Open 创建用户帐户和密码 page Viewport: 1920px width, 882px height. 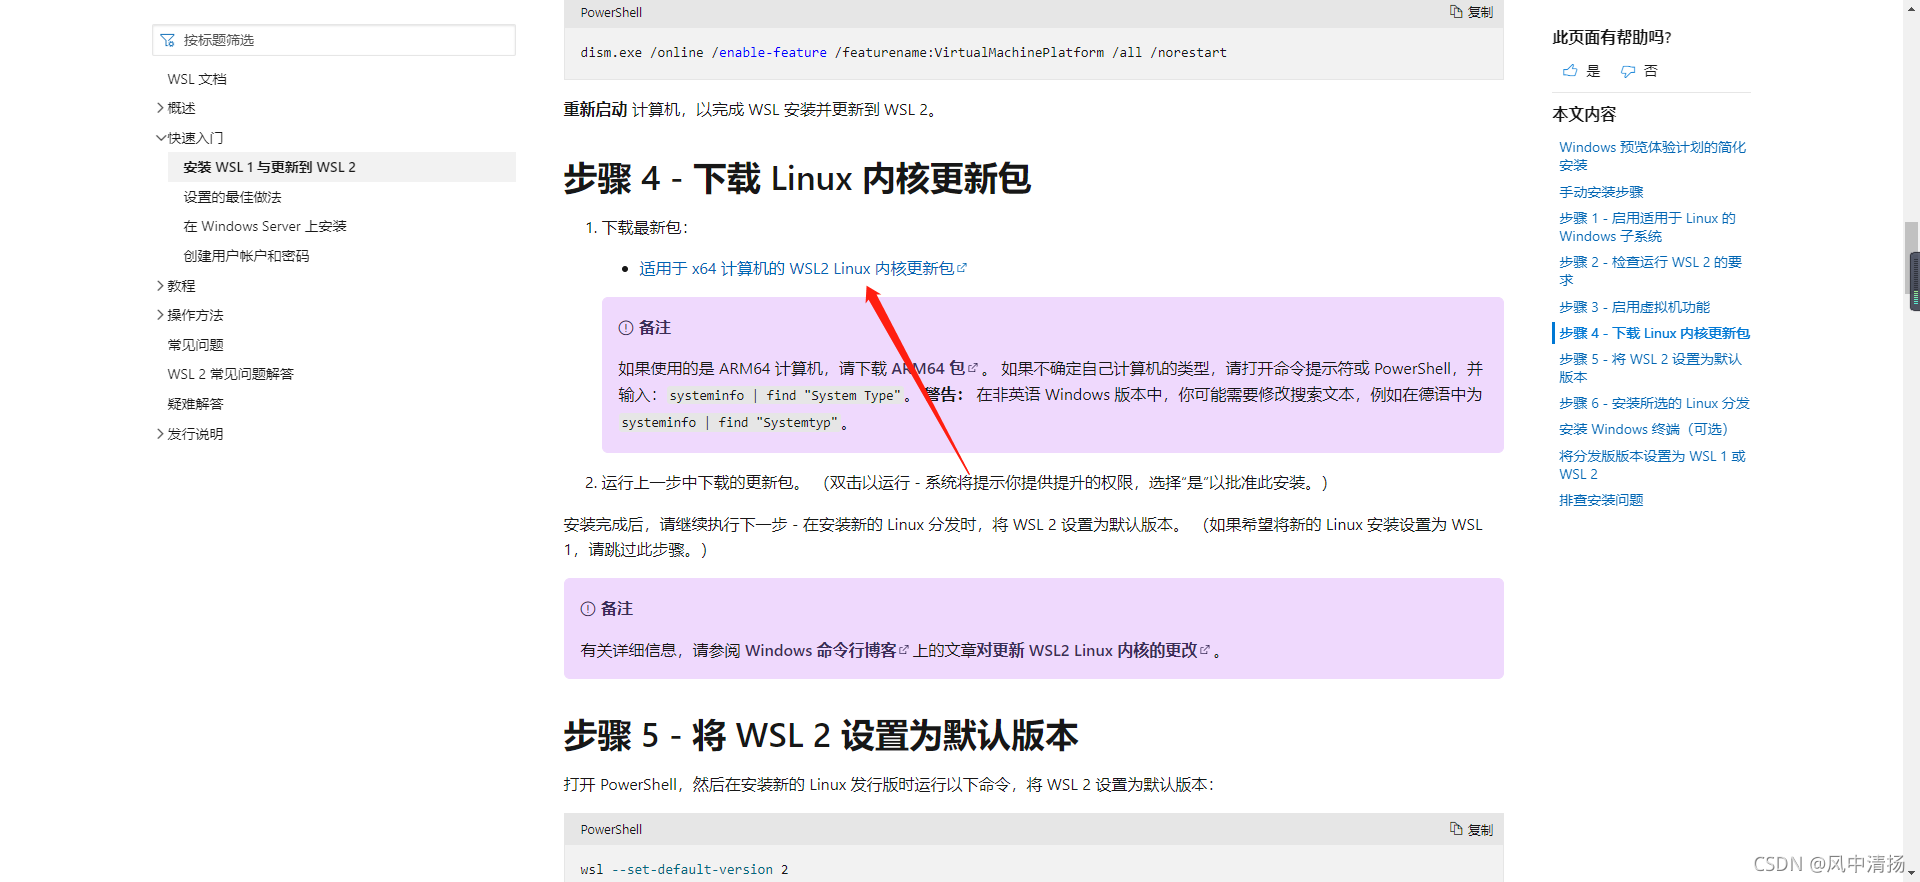(246, 256)
